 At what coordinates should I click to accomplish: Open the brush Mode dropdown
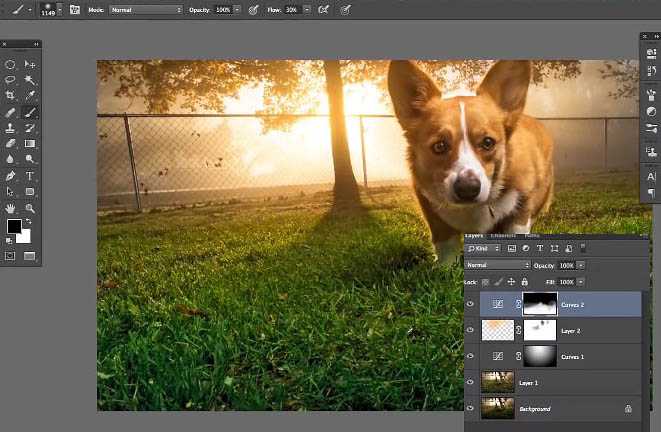(146, 9)
